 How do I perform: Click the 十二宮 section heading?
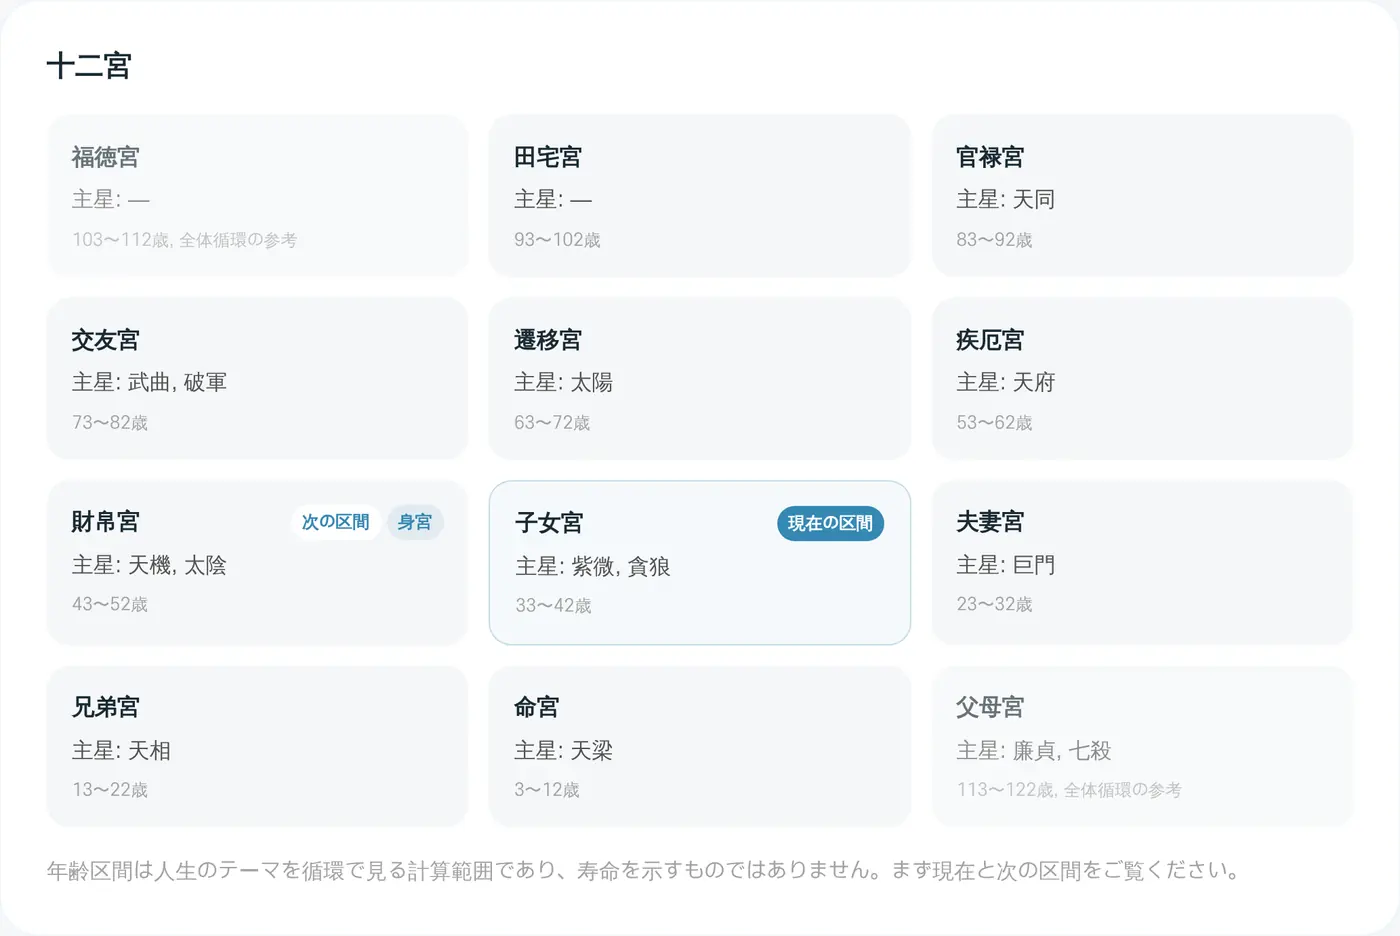[89, 66]
